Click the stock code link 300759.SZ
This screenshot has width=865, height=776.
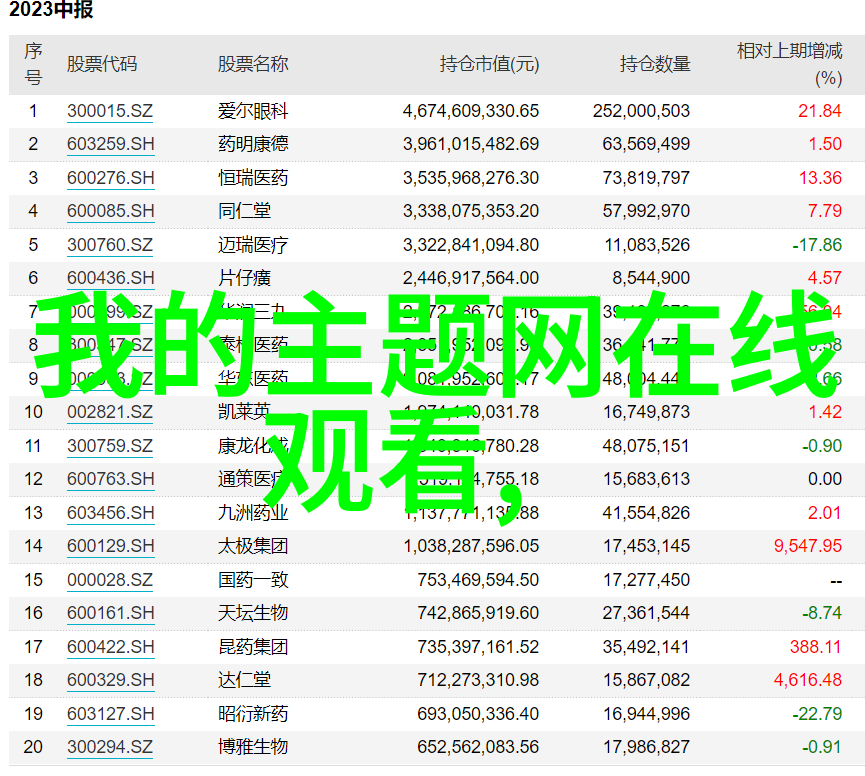[x=110, y=446]
